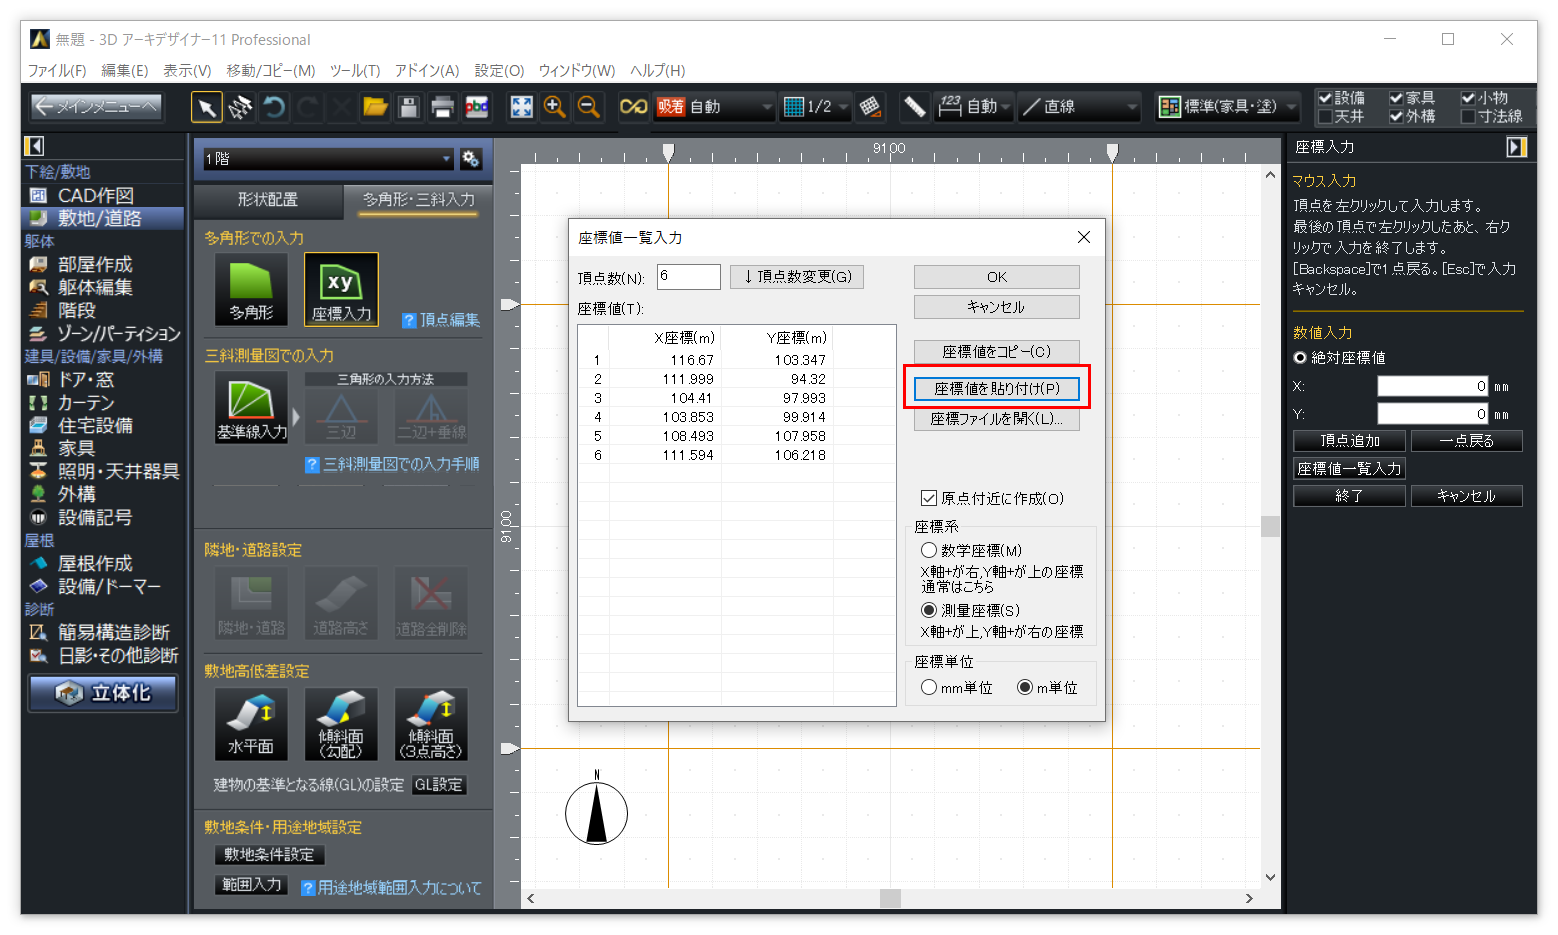The height and width of the screenshot is (935, 1558).
Task: Click the 立体化 3D view button
Action: pyautogui.click(x=103, y=693)
